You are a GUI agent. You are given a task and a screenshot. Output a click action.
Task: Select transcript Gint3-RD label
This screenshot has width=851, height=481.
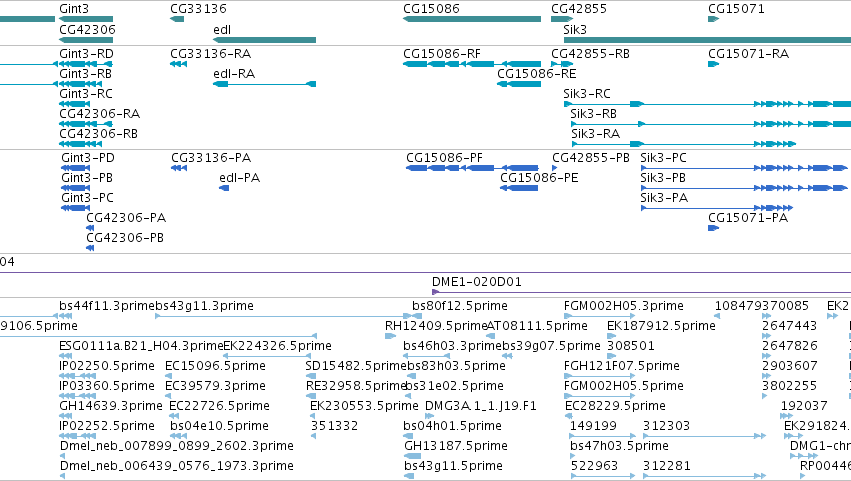click(x=86, y=54)
